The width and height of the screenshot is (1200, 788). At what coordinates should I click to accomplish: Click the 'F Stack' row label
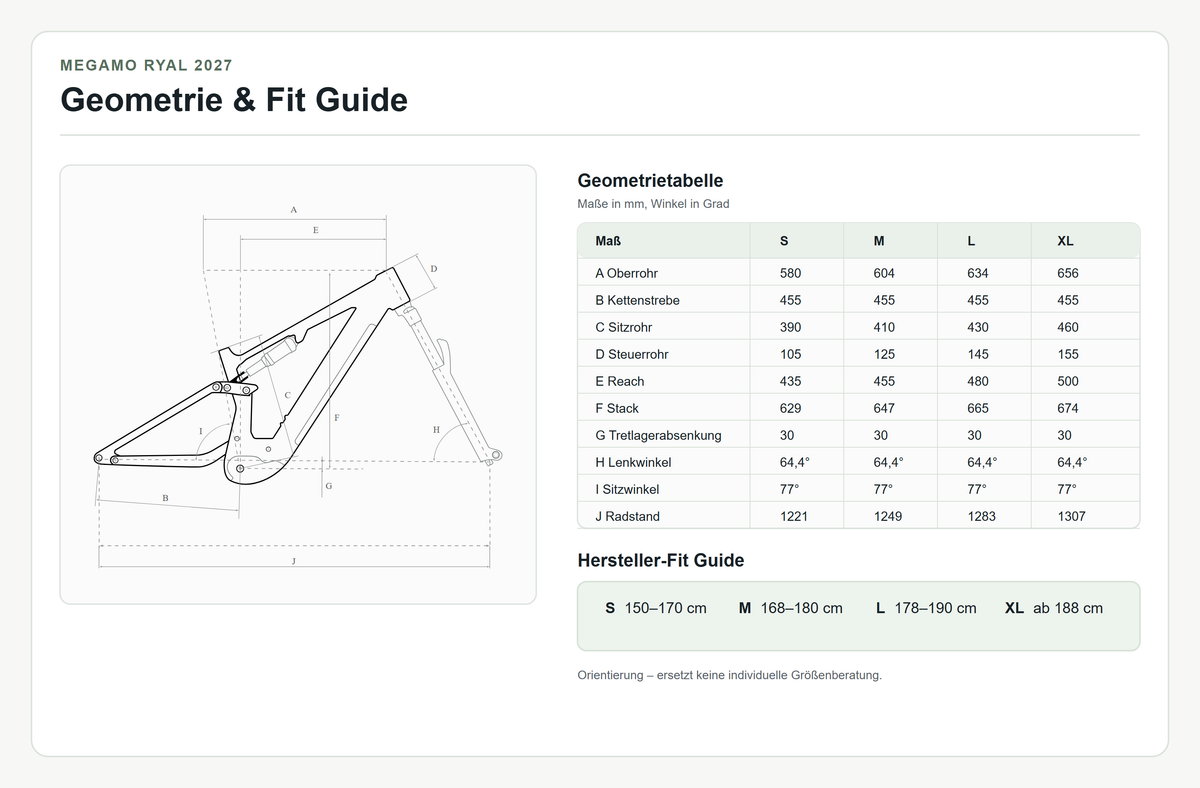(617, 408)
